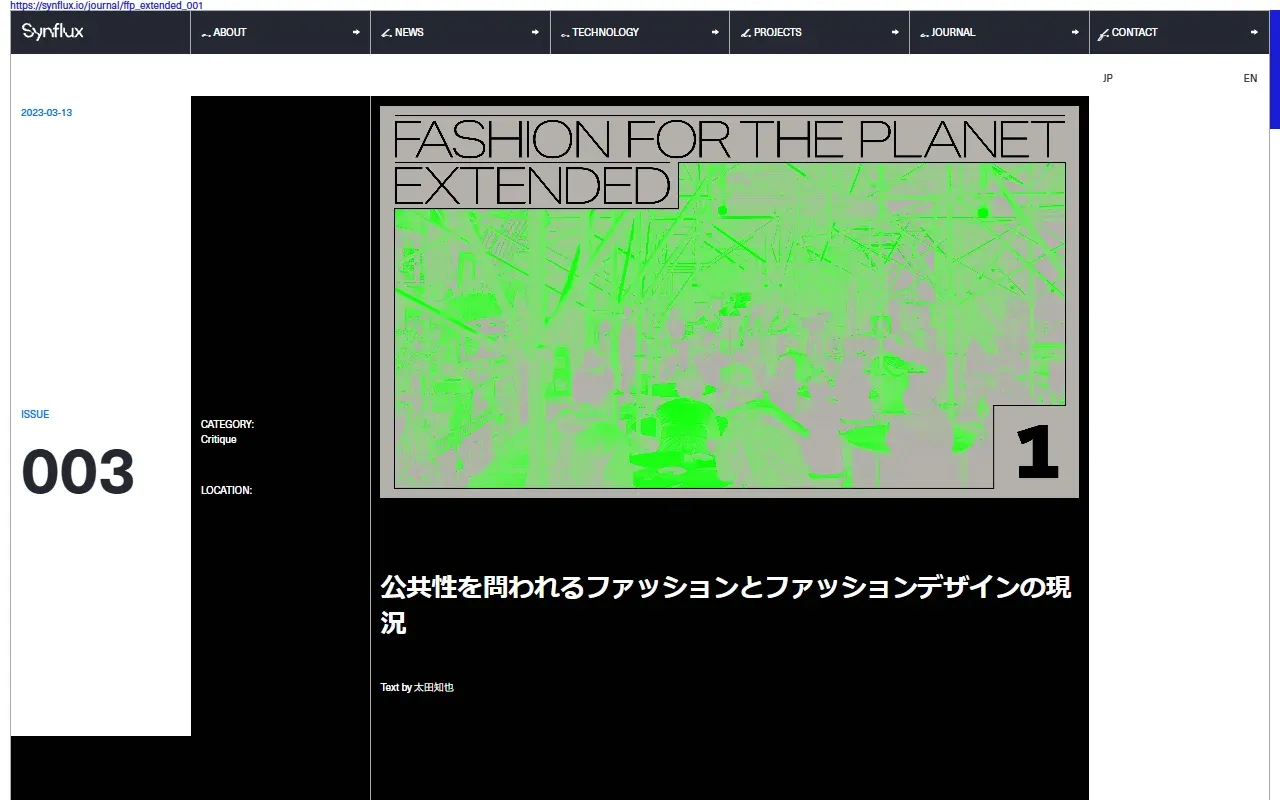This screenshot has width=1280, height=800.
Task: Click the arrow icon next to ABOUT
Action: (358, 32)
